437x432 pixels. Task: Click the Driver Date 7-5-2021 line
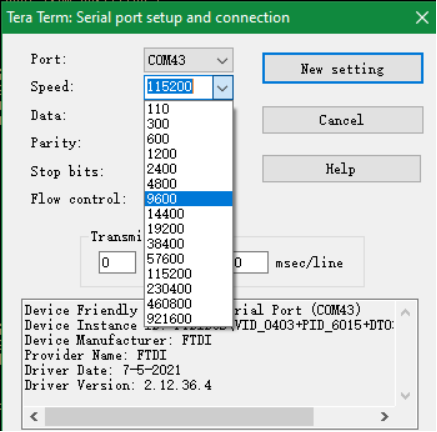click(x=102, y=370)
